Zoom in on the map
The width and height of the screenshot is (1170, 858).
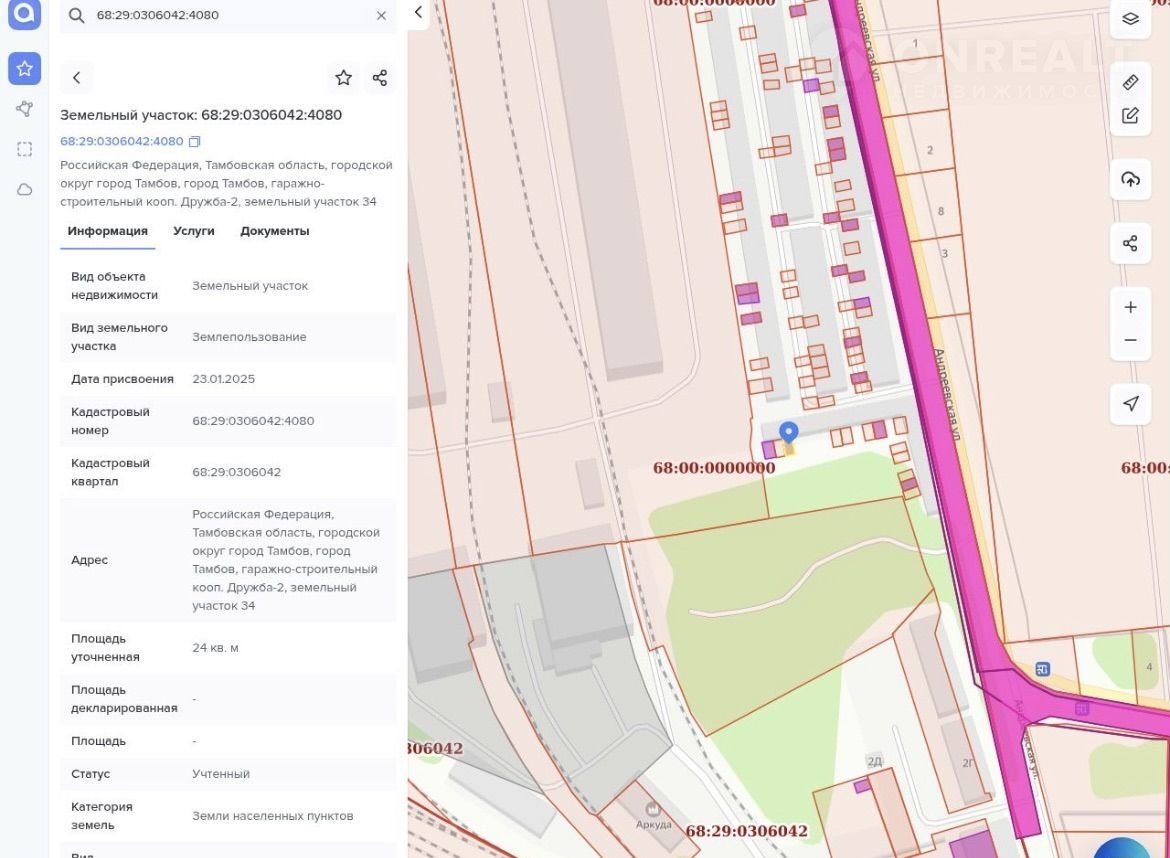1130,307
